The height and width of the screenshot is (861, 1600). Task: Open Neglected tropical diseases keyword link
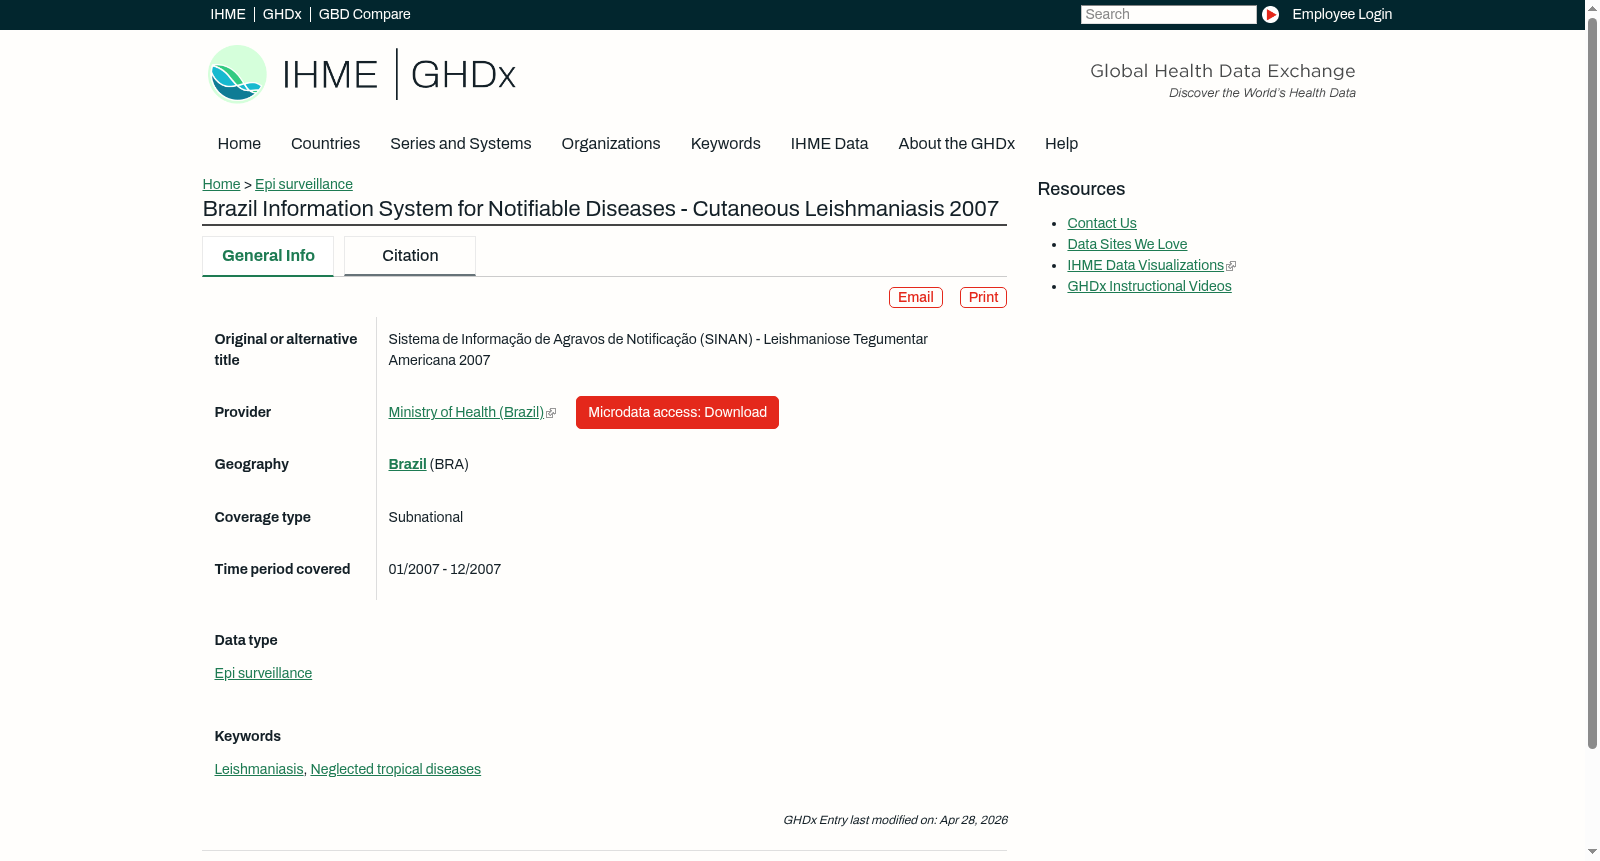pyautogui.click(x=396, y=769)
